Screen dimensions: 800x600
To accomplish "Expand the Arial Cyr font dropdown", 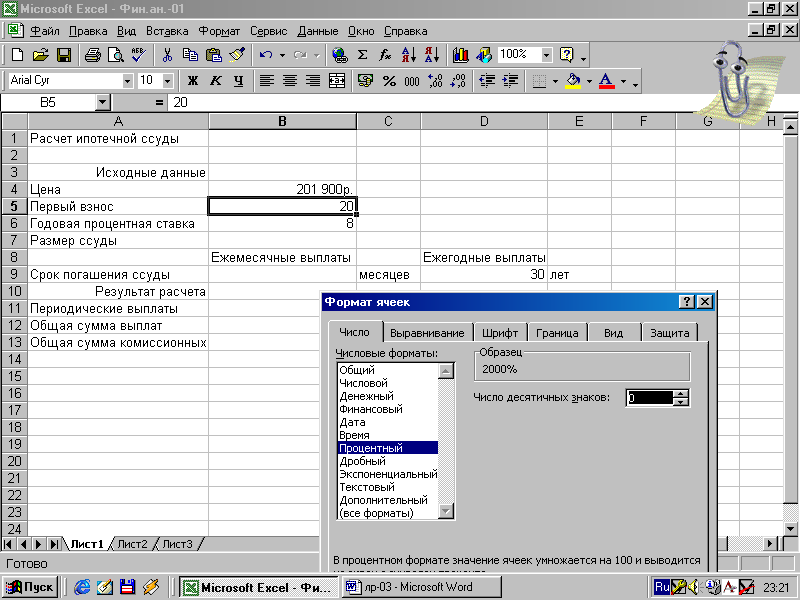I will point(128,81).
